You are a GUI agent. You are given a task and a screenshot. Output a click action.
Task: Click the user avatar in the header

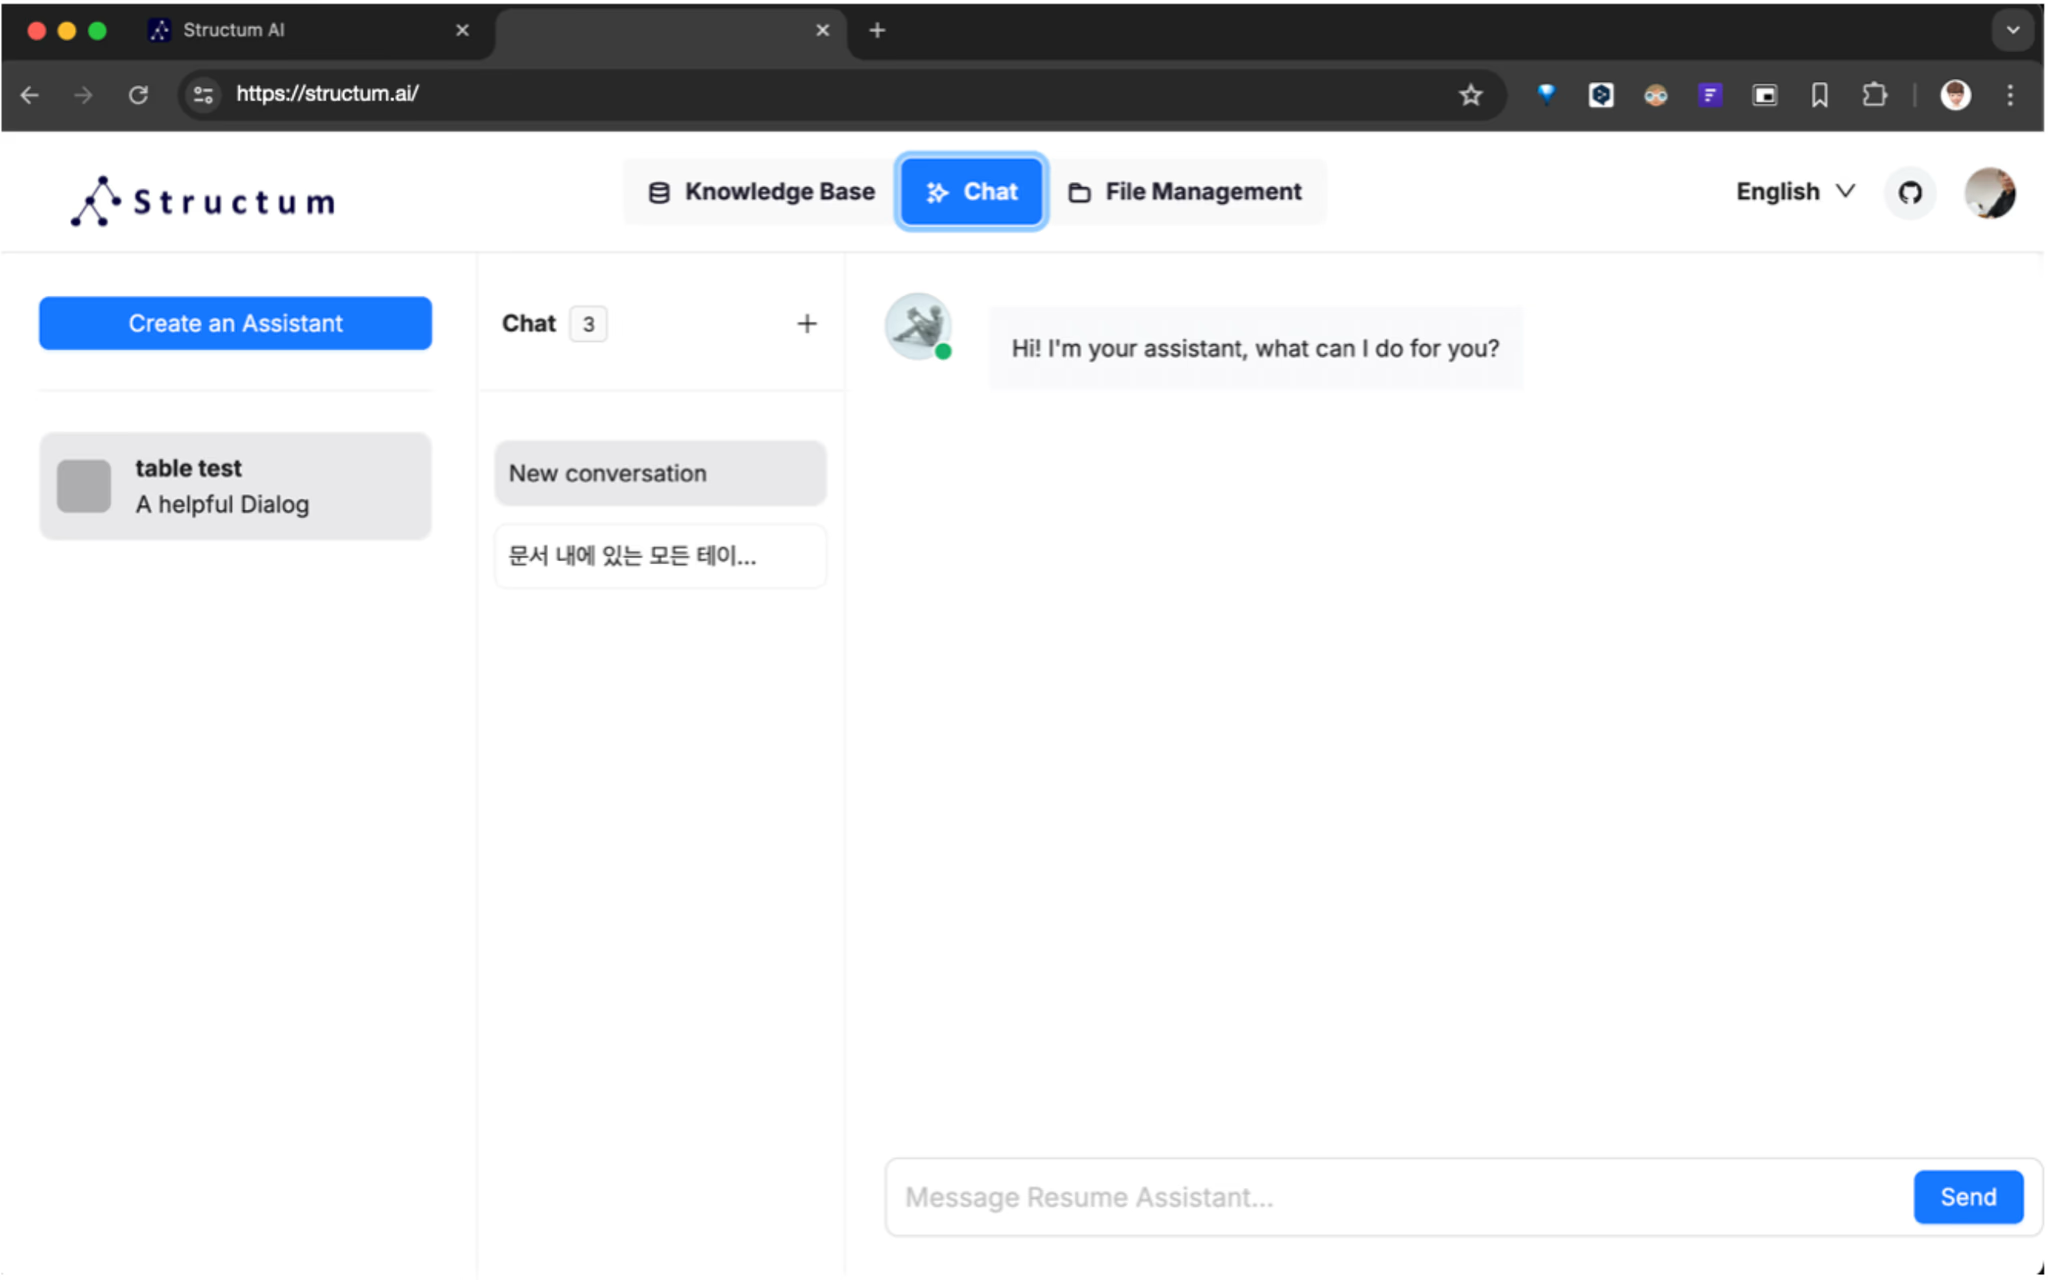pyautogui.click(x=1989, y=193)
